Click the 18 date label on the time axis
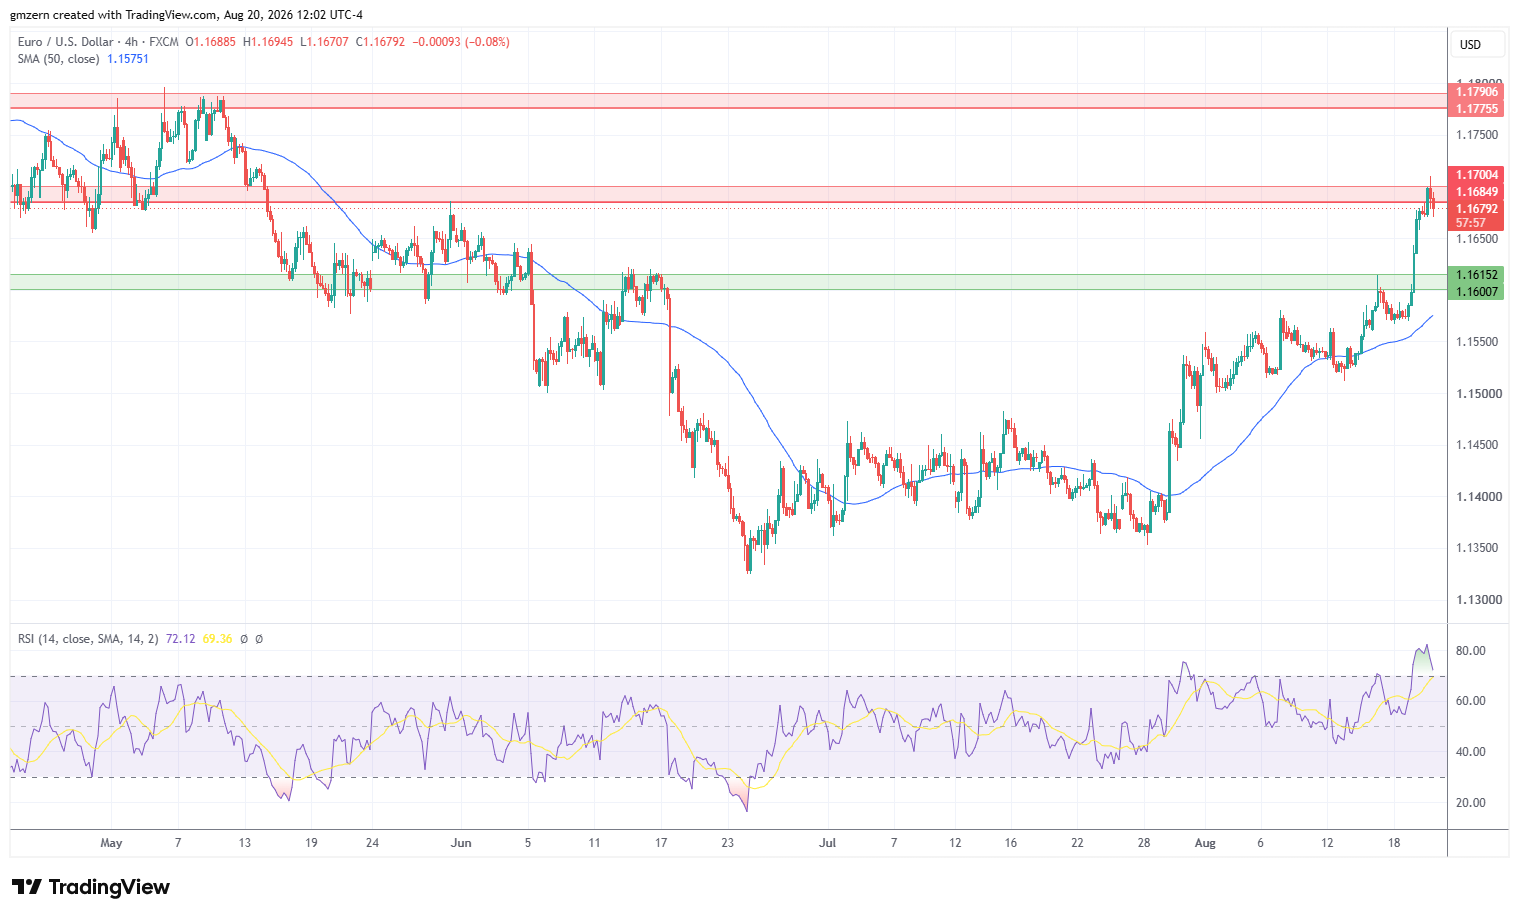Screen dimensions: 1519x917 click(1394, 843)
